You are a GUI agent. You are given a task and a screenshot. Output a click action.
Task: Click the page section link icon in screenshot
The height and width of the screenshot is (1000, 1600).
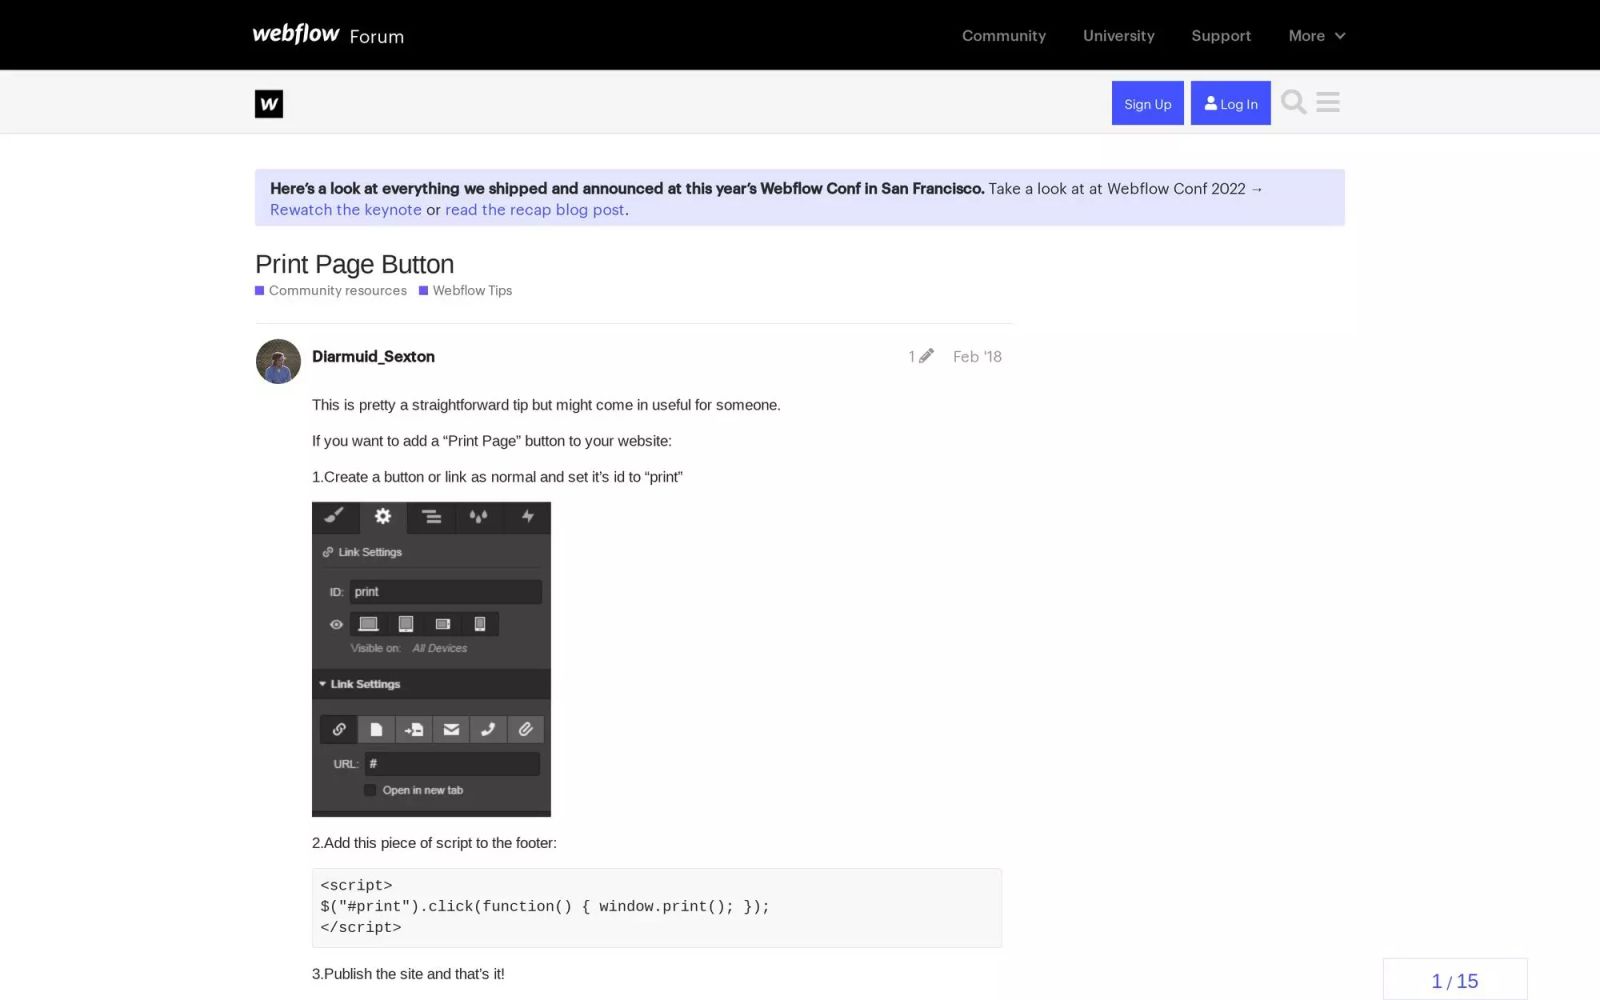point(413,729)
